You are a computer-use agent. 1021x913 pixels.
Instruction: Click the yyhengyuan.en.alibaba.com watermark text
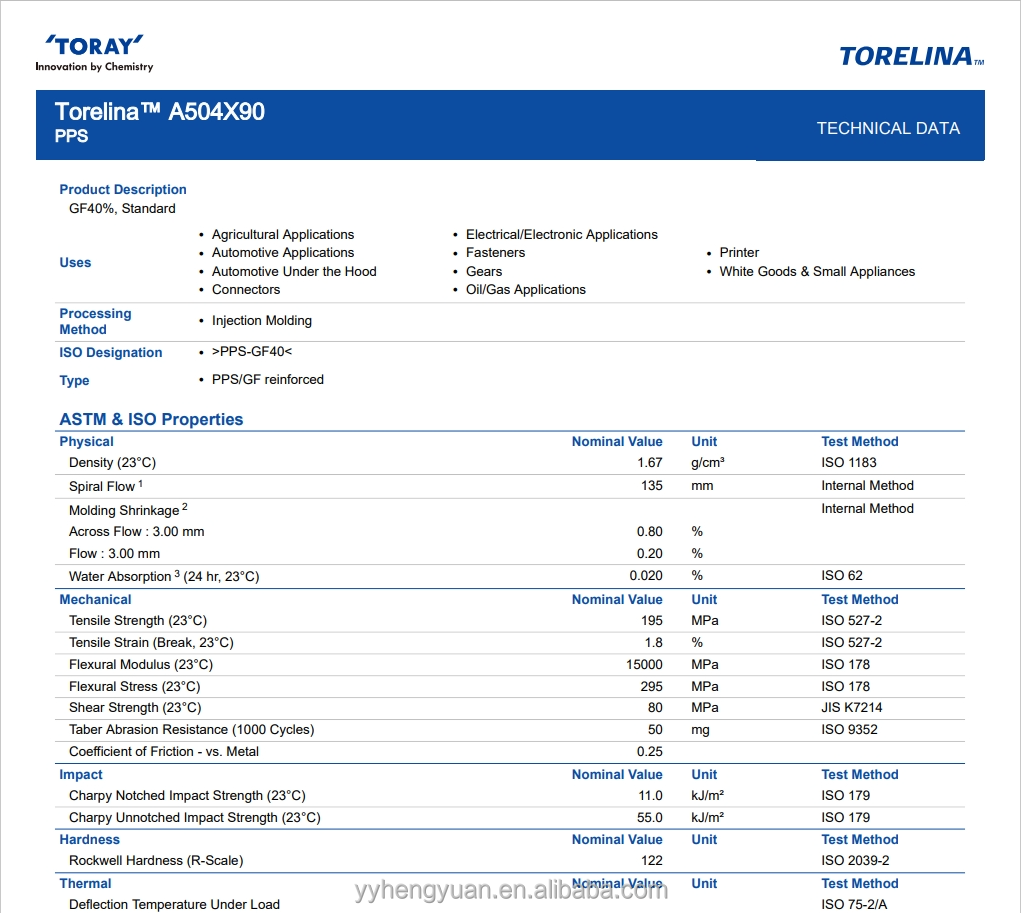pos(510,890)
